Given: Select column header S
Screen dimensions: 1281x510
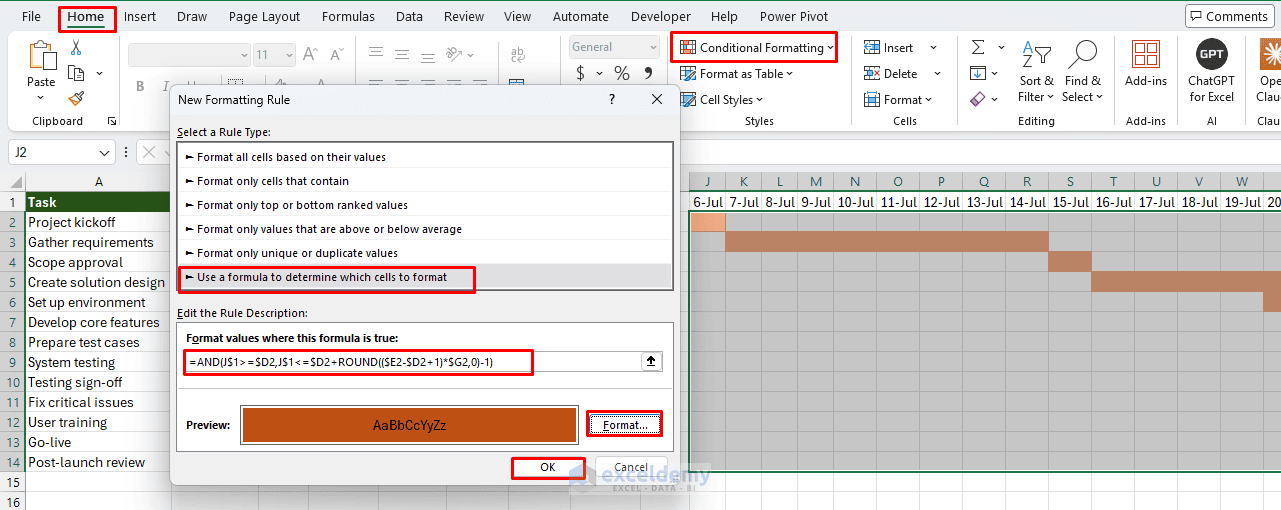Looking at the screenshot, I should click(x=1070, y=181).
